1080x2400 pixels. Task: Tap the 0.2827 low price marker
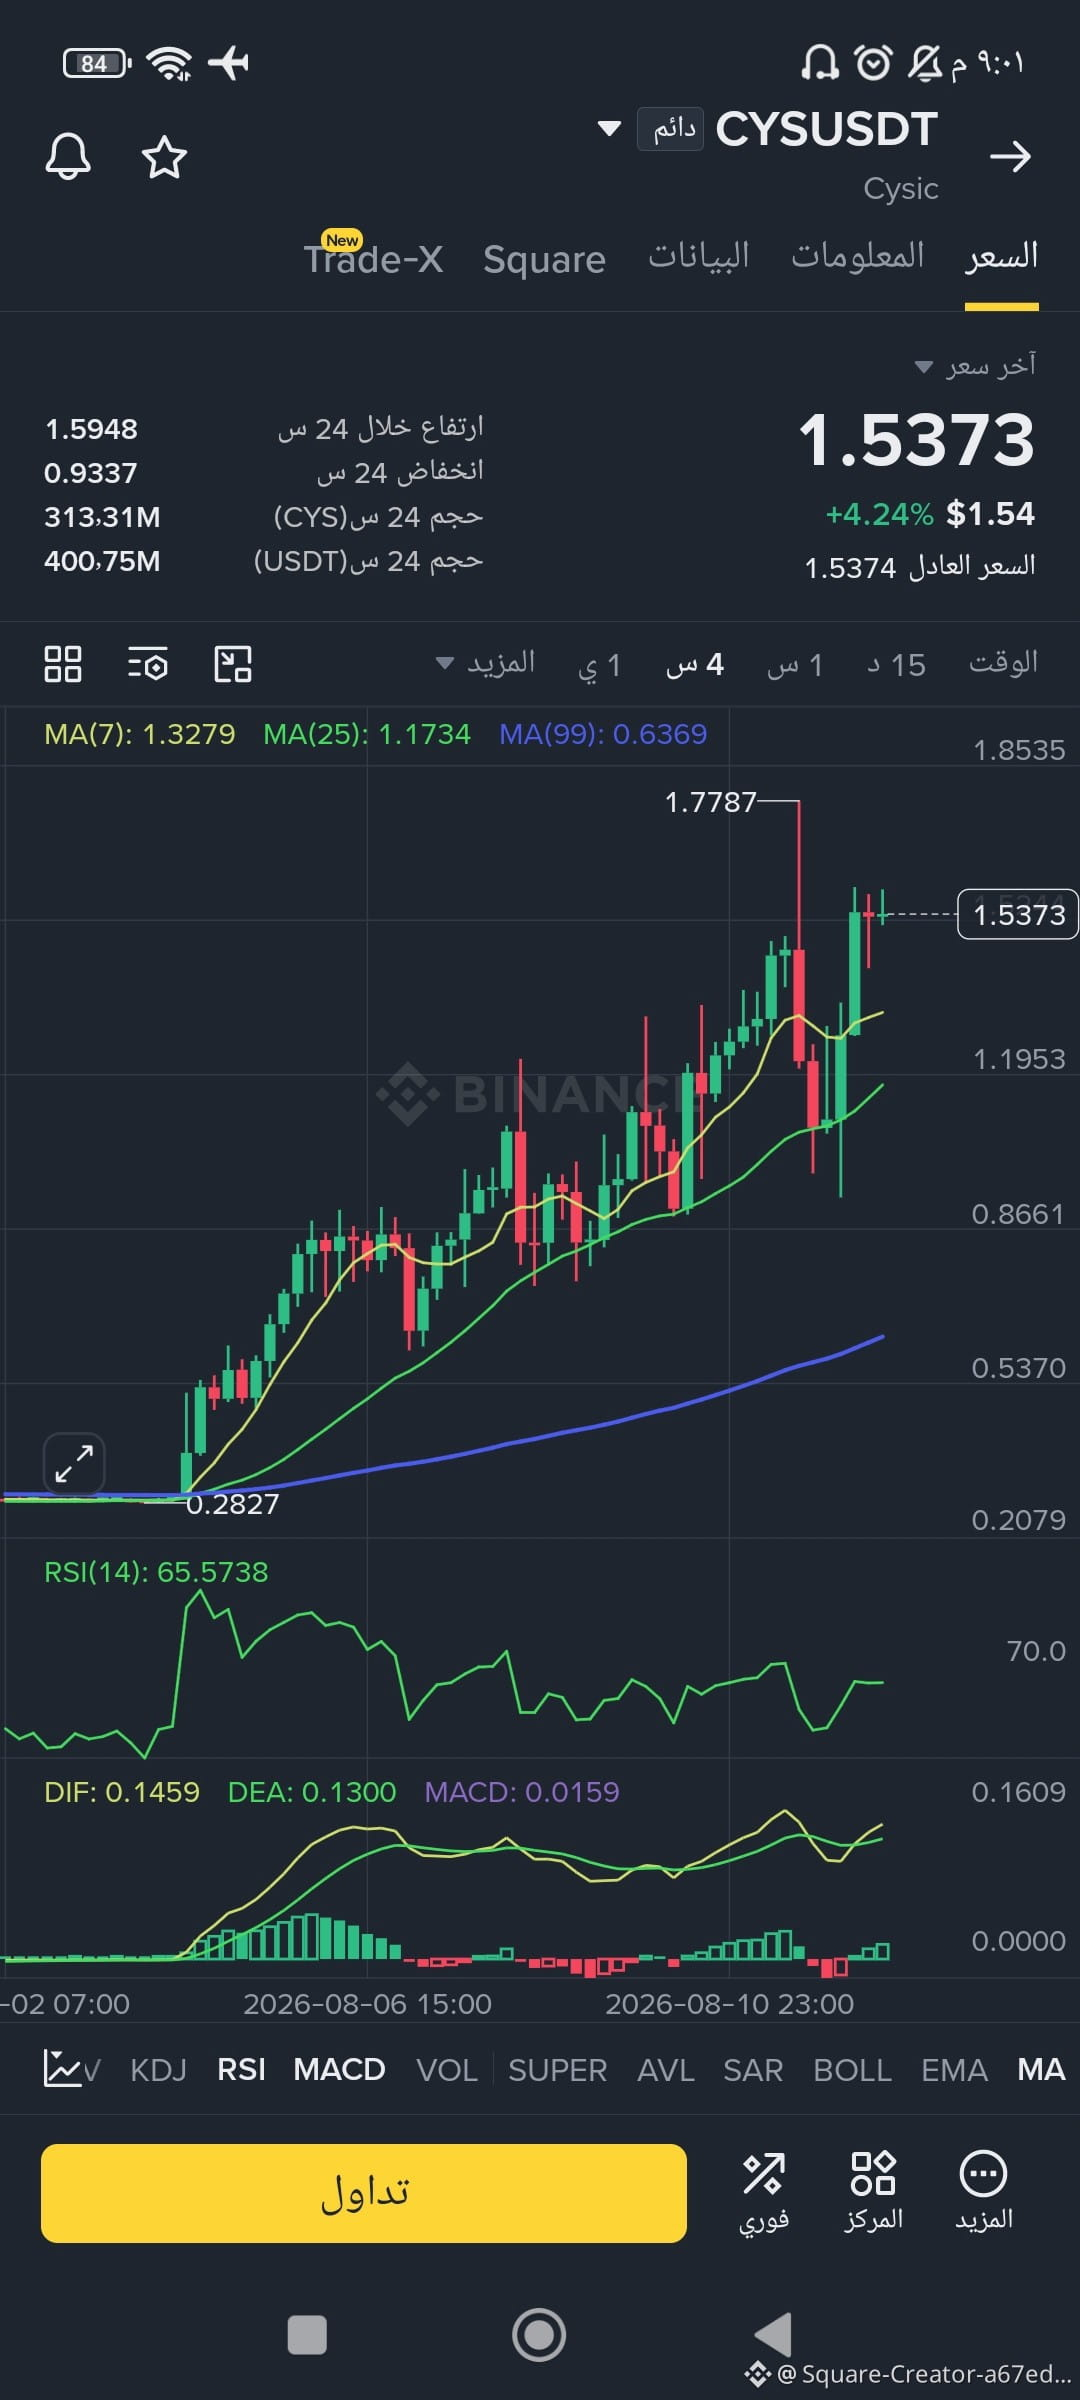coord(232,1504)
